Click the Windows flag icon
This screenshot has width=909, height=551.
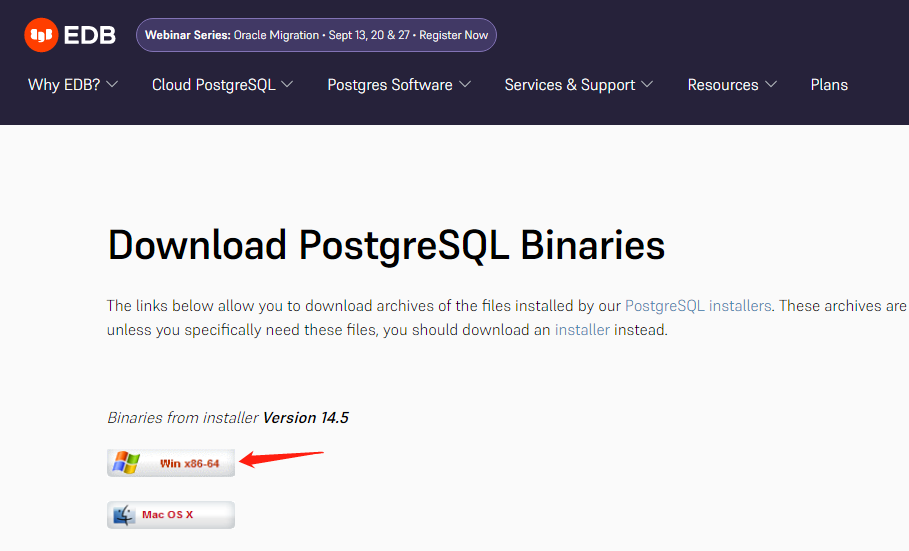[126, 463]
